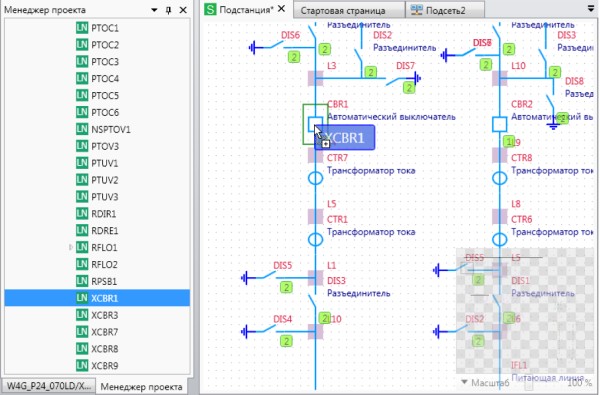Viewport: 600px width, 395px height.
Task: Select the CTR8 current transformer circle symbol
Action: pos(499,178)
